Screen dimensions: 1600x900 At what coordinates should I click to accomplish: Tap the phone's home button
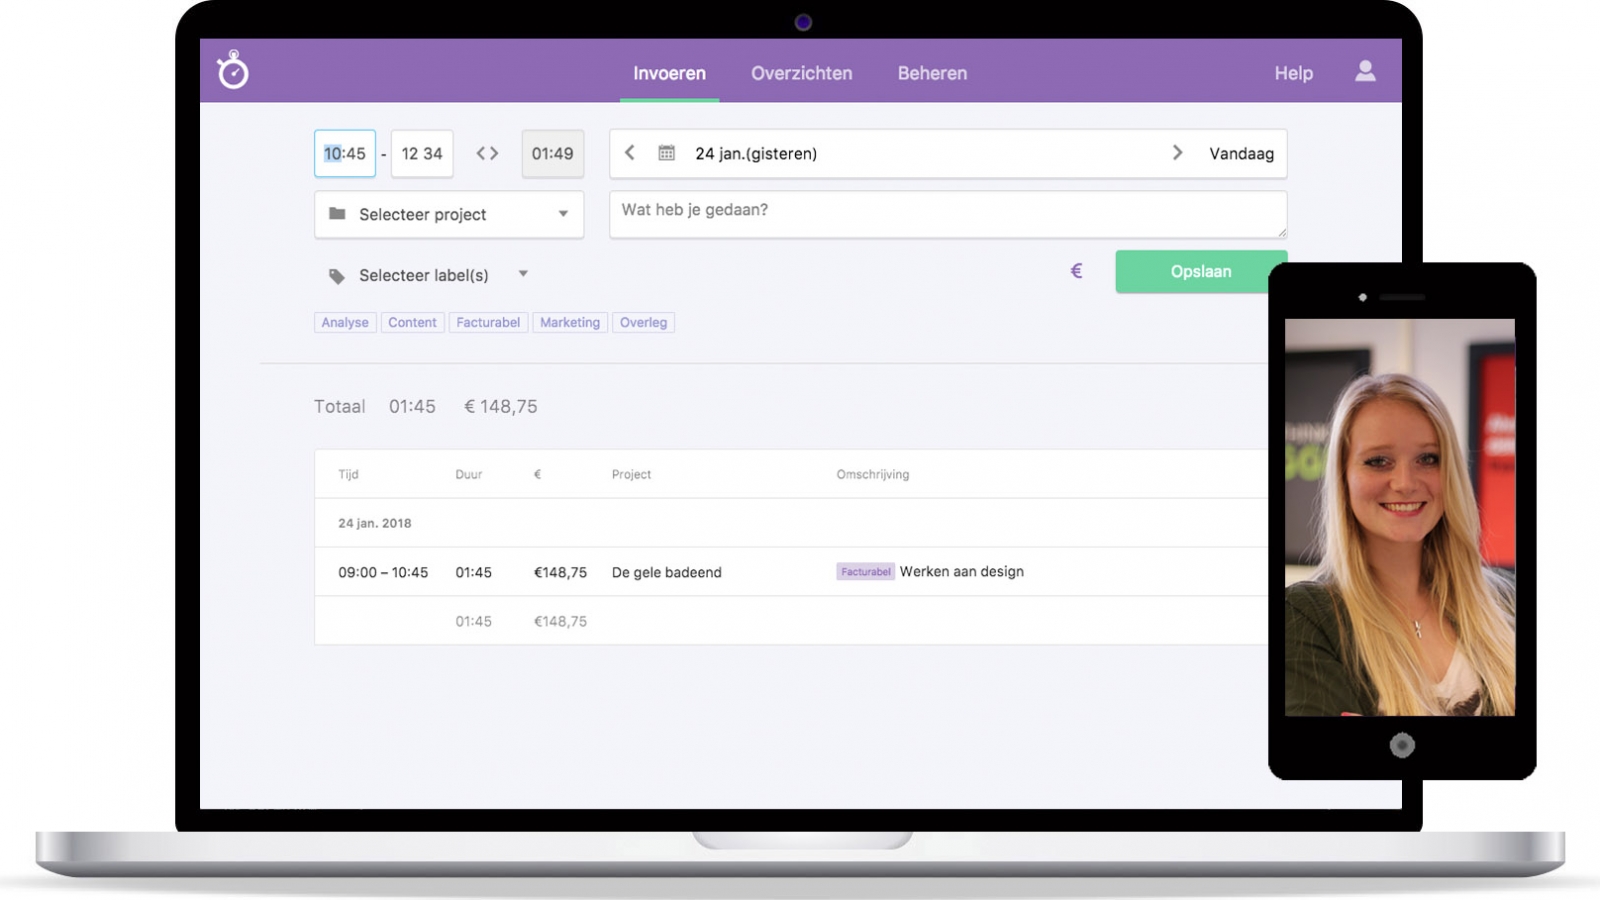(1402, 745)
